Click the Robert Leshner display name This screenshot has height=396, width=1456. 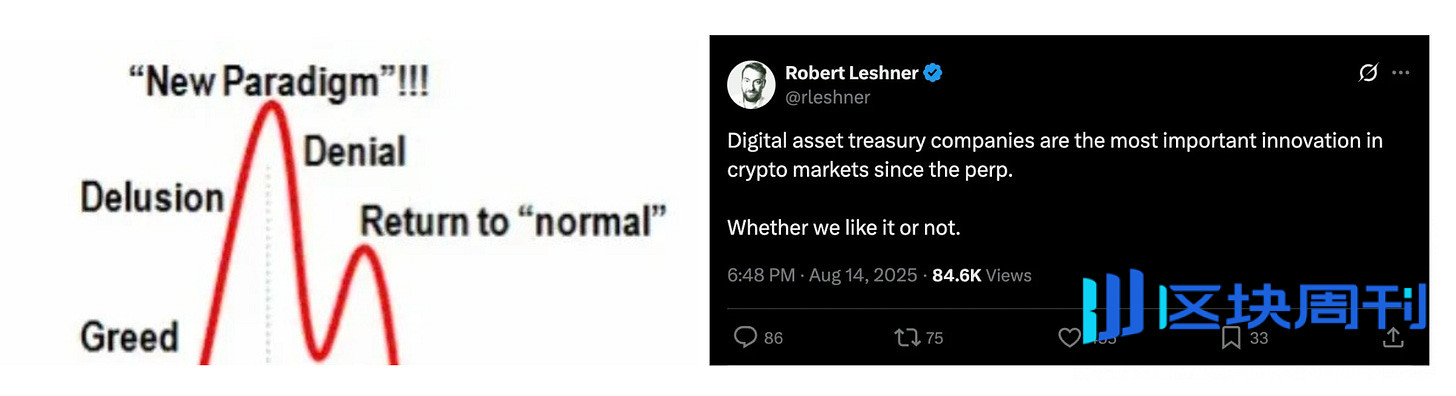(852, 73)
